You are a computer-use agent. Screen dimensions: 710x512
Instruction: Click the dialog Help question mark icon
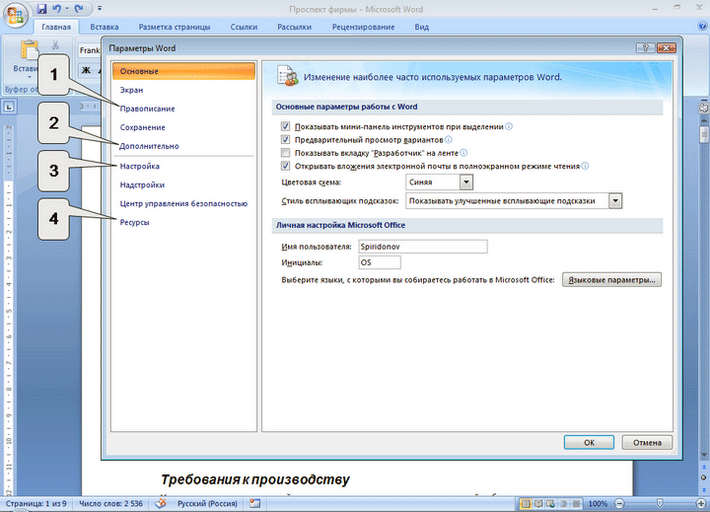pyautogui.click(x=647, y=47)
